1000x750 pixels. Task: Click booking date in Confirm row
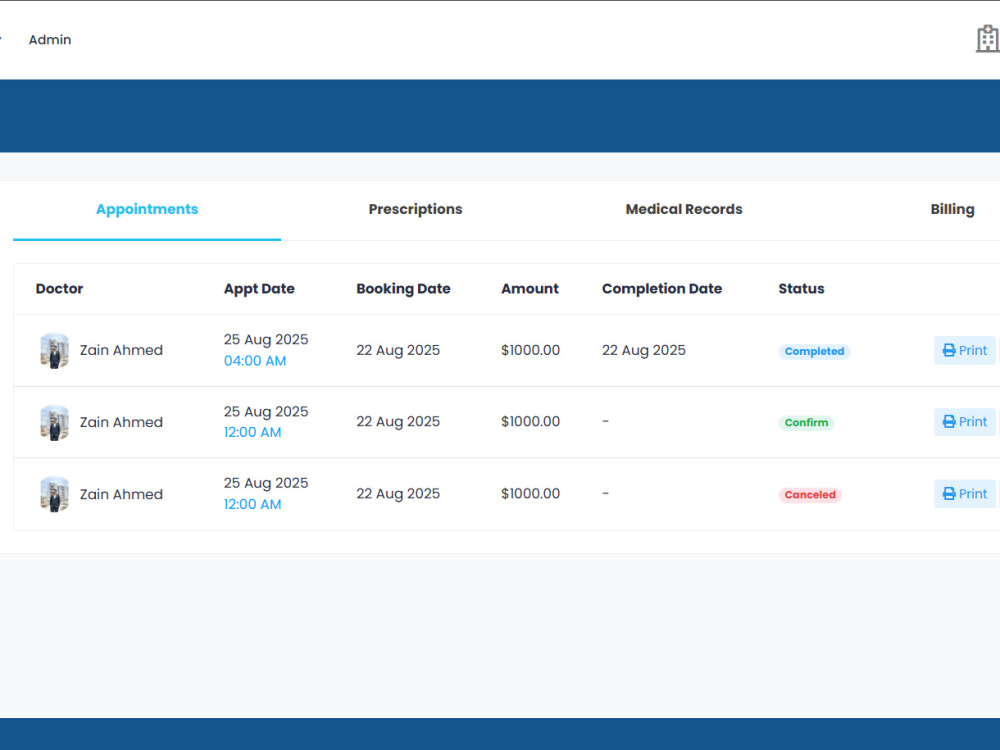398,422
